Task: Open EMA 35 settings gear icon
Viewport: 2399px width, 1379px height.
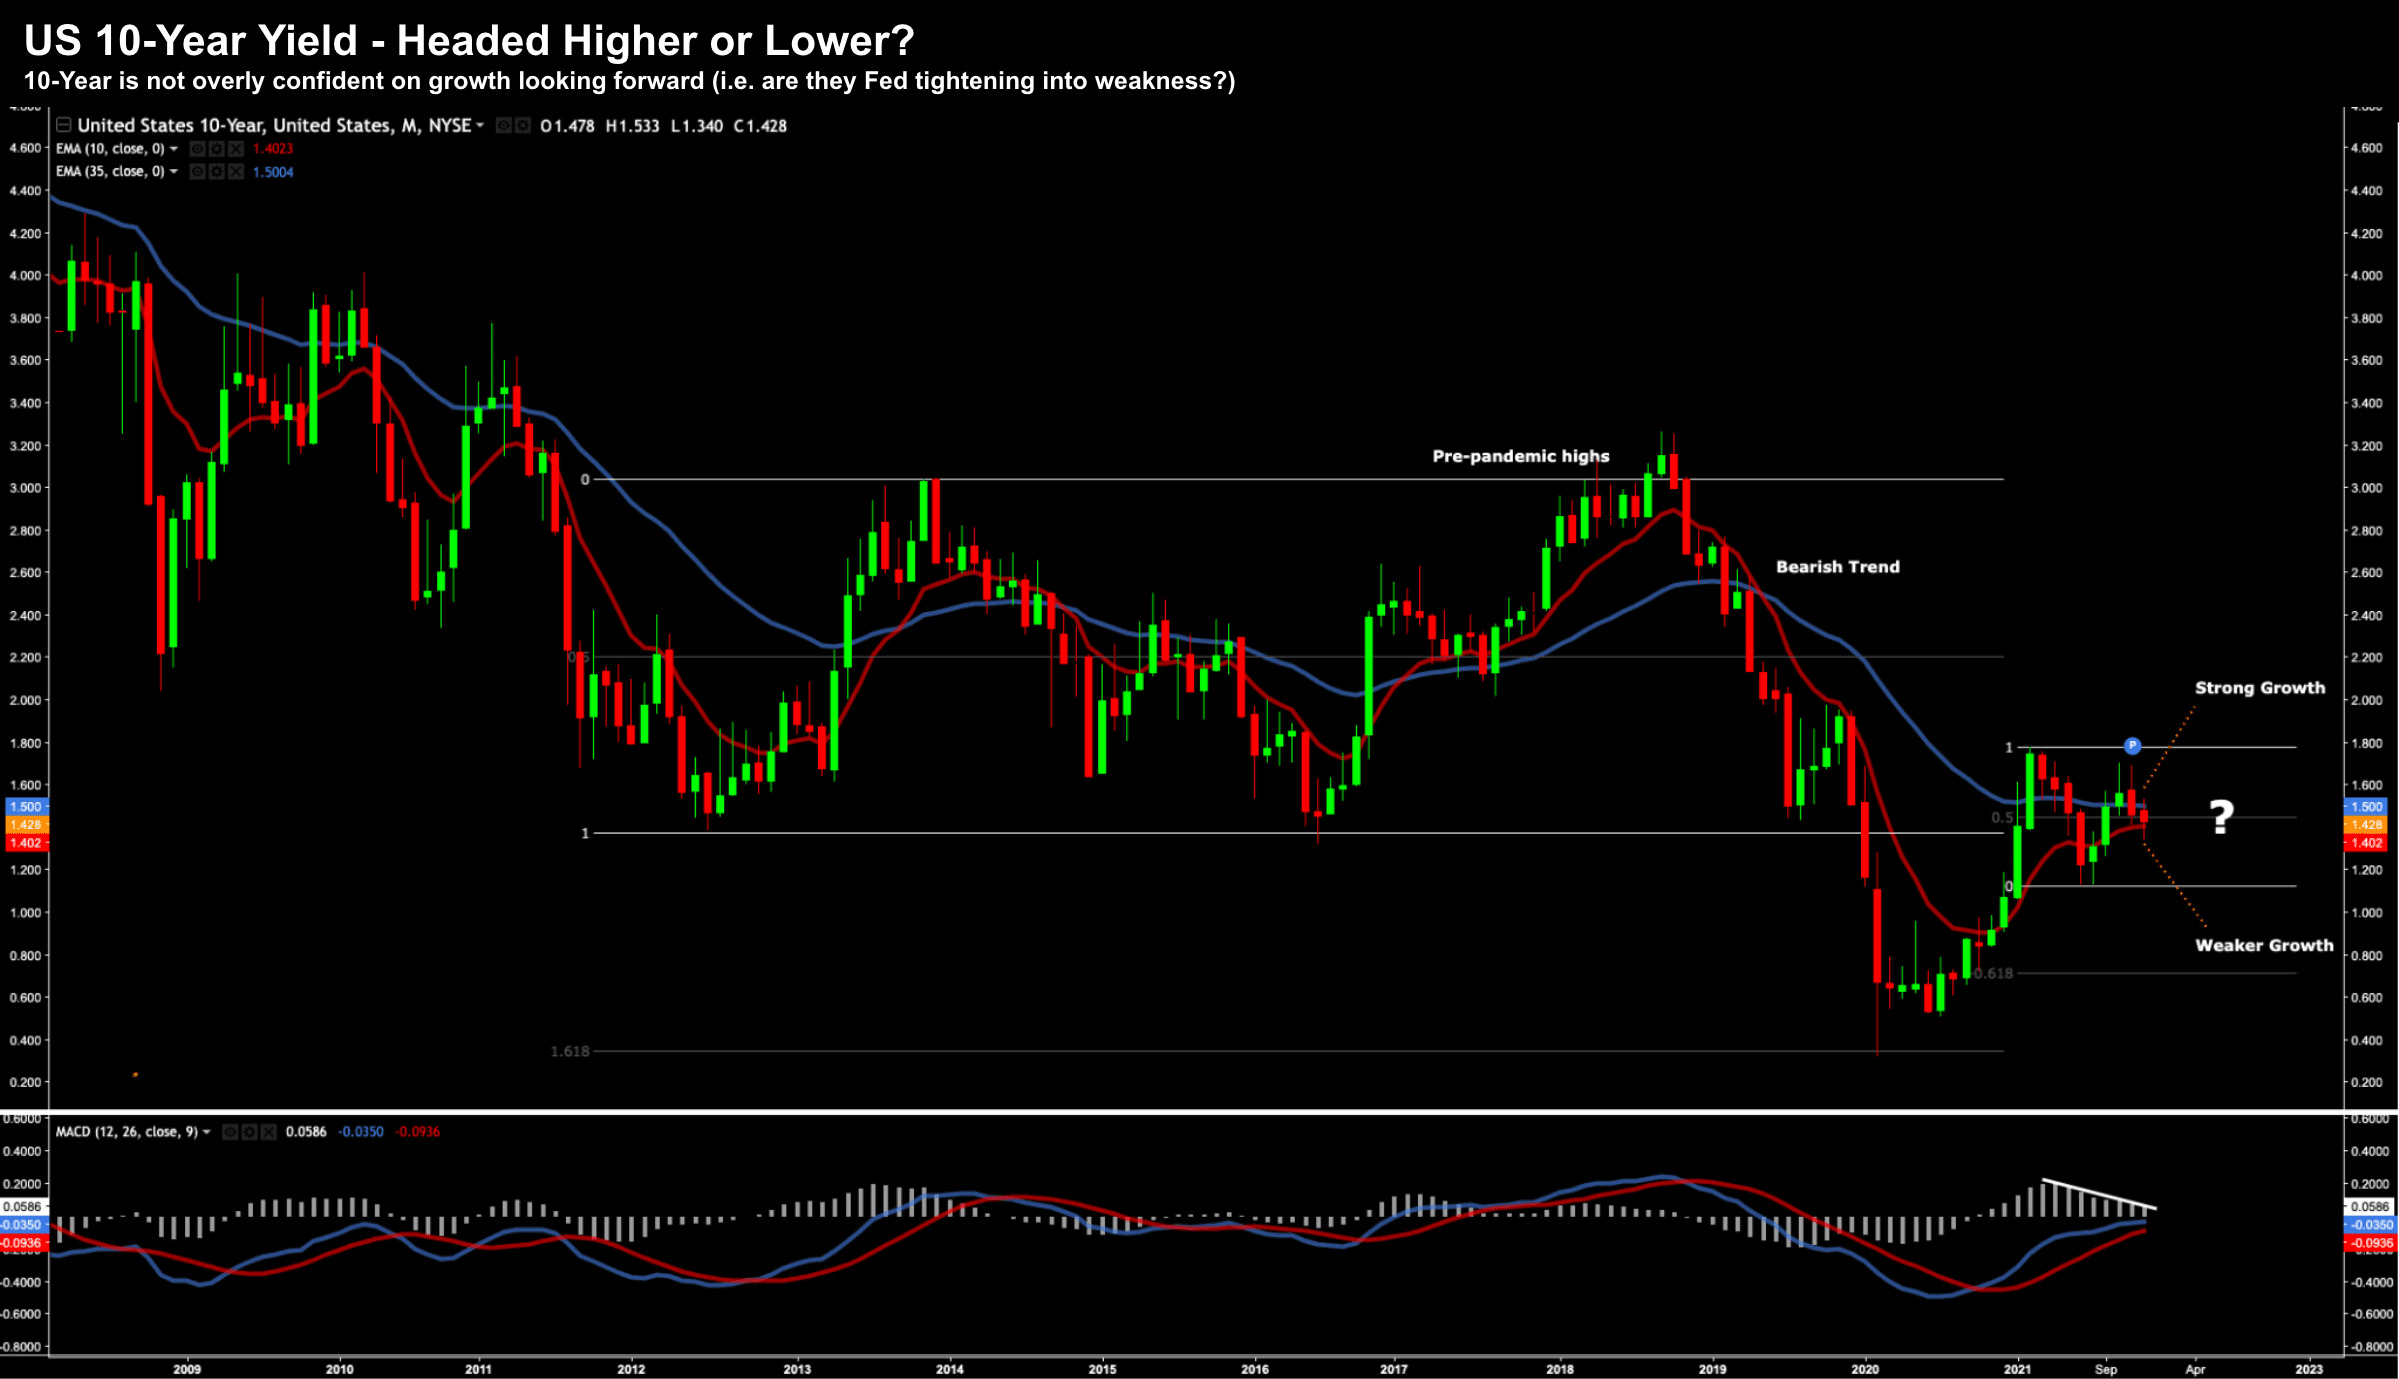Action: [216, 172]
